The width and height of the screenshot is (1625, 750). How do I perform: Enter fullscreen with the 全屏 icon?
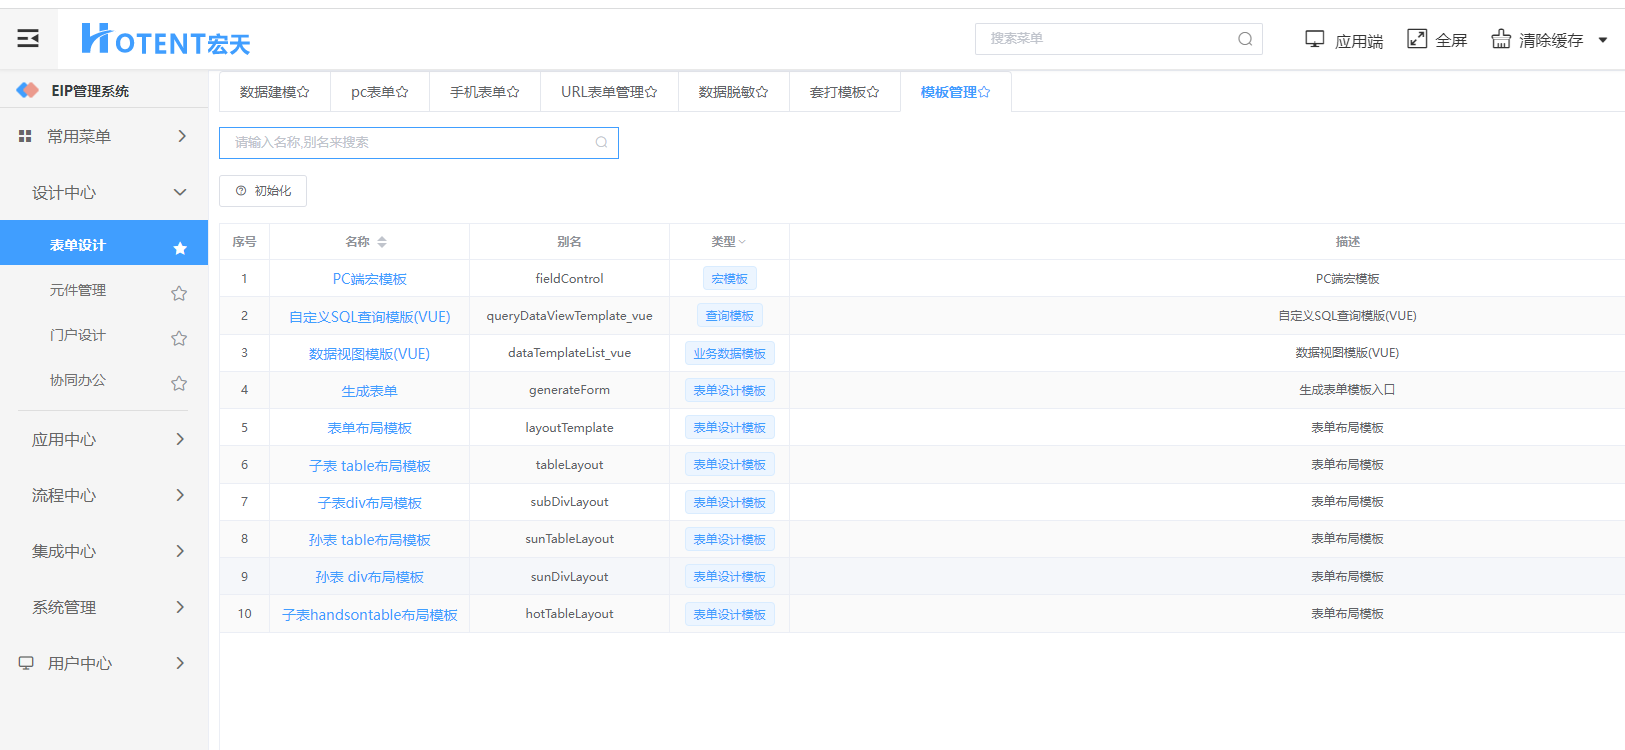click(1417, 39)
